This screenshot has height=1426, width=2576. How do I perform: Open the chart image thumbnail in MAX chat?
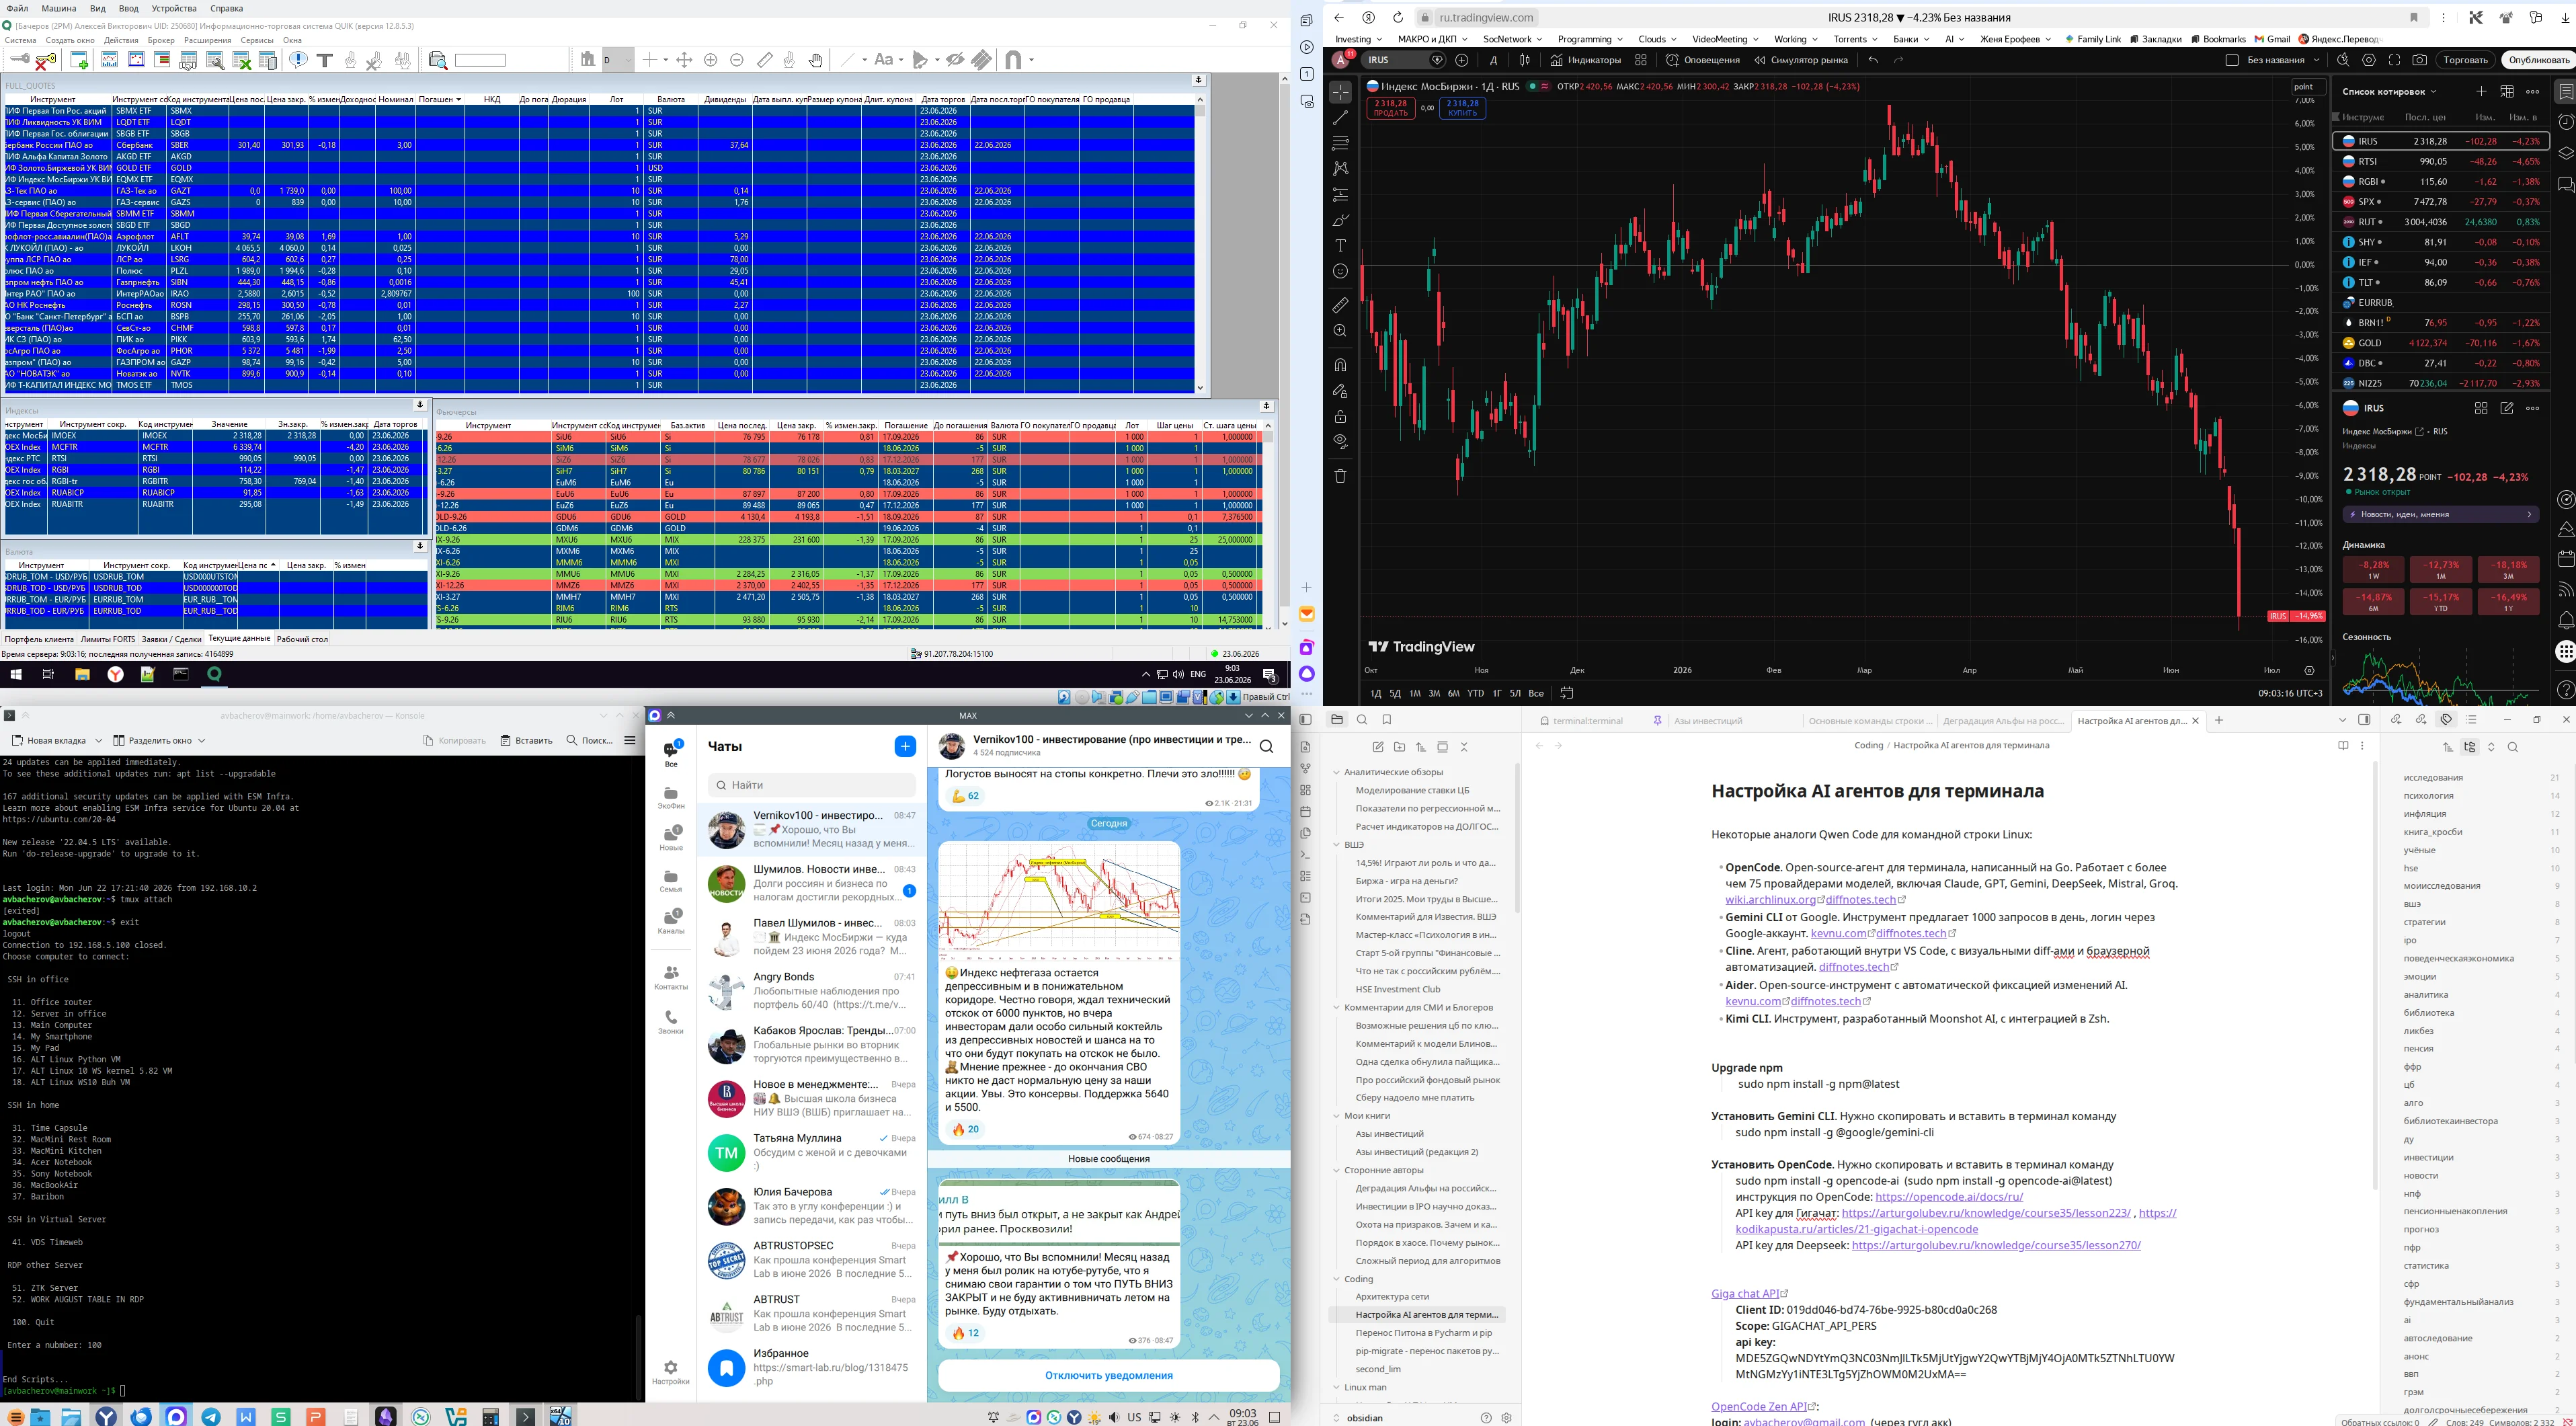(x=1059, y=902)
